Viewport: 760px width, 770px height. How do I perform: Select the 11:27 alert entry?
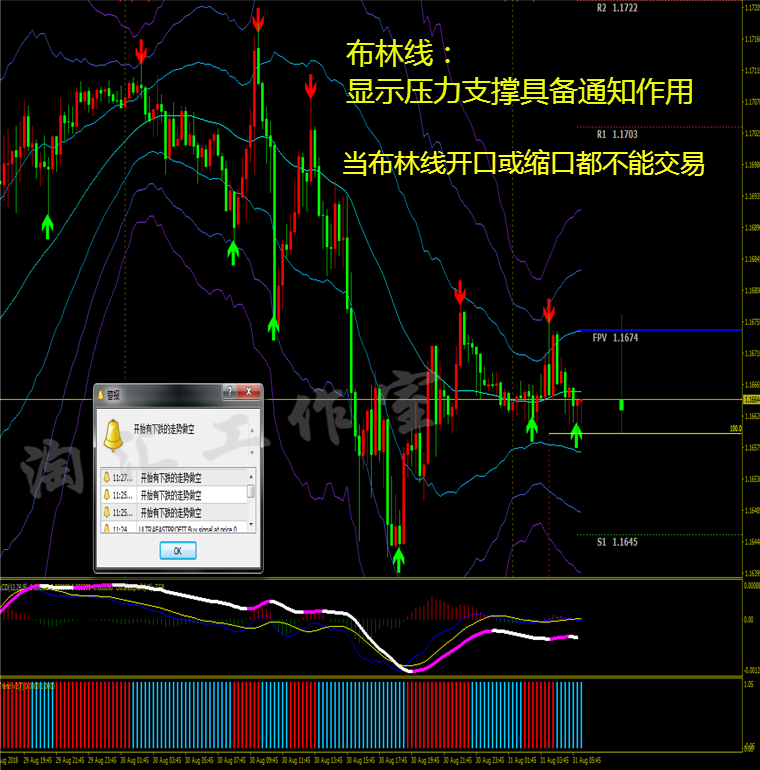pos(174,477)
